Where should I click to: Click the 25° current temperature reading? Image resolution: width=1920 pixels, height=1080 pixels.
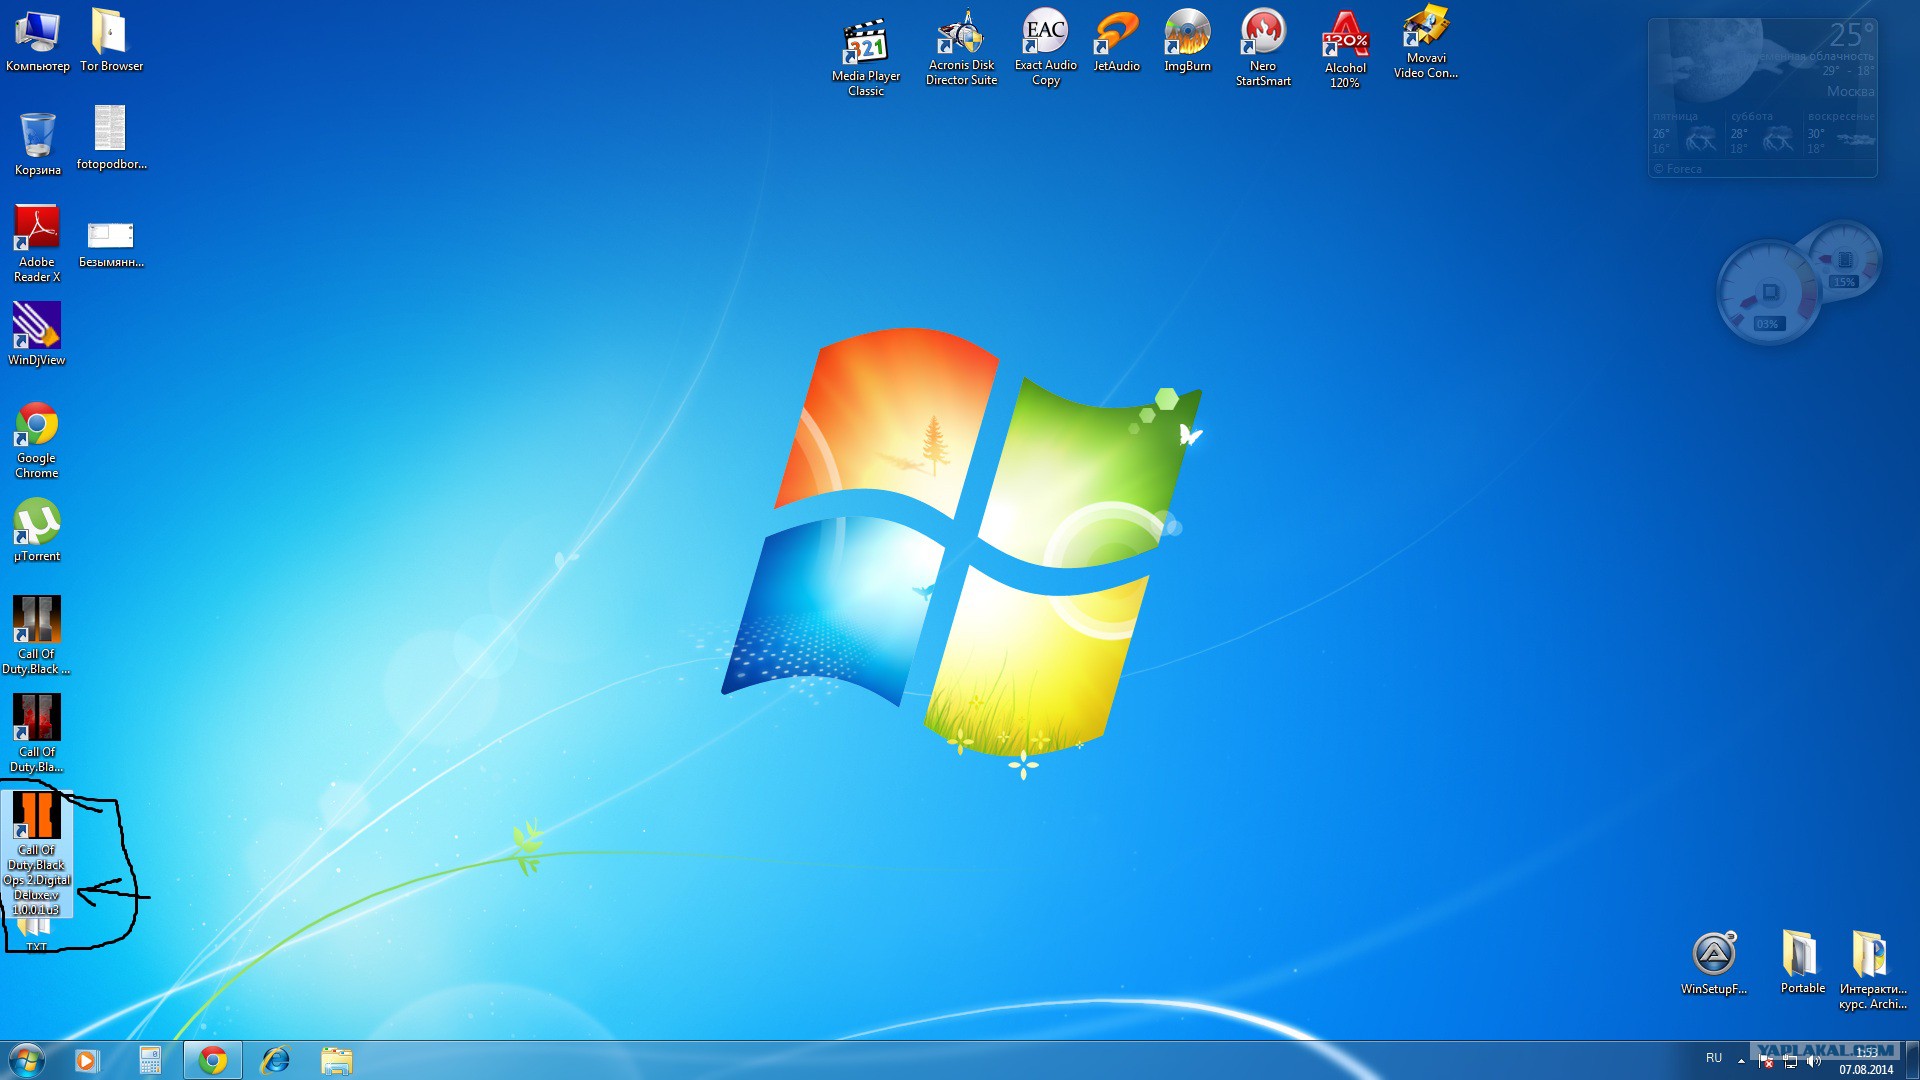point(1851,35)
